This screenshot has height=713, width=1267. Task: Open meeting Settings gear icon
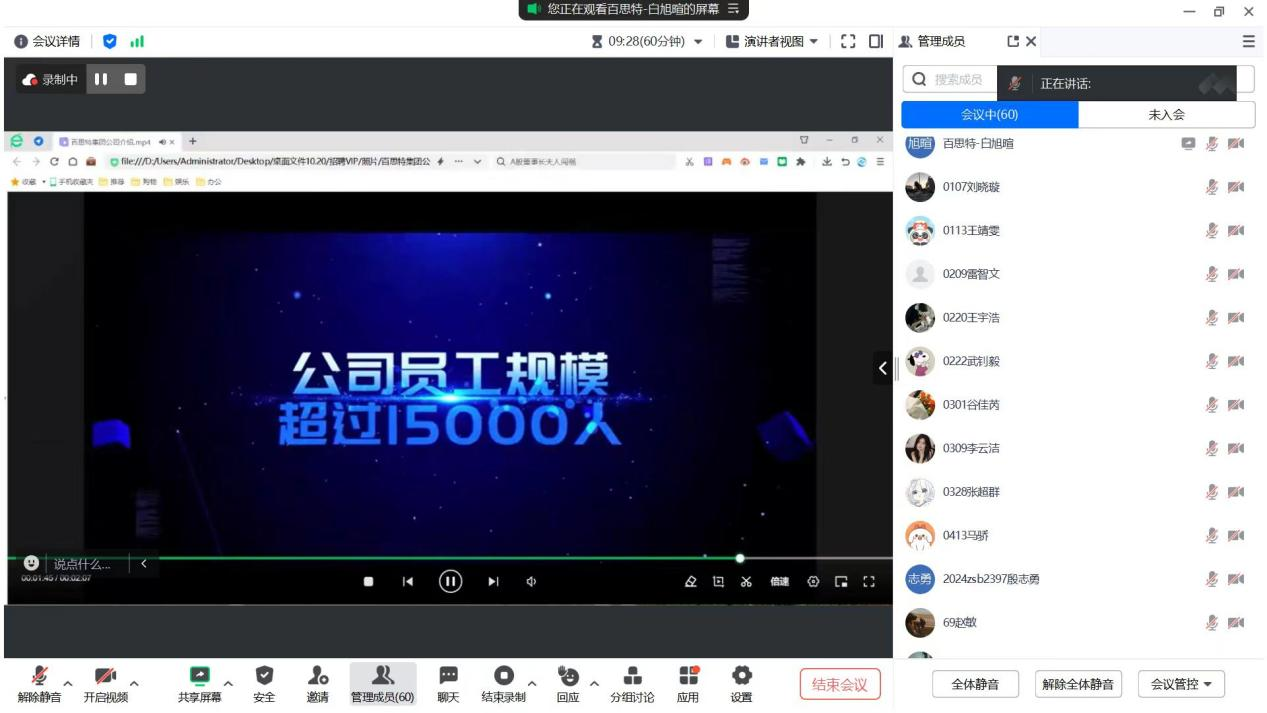click(741, 677)
